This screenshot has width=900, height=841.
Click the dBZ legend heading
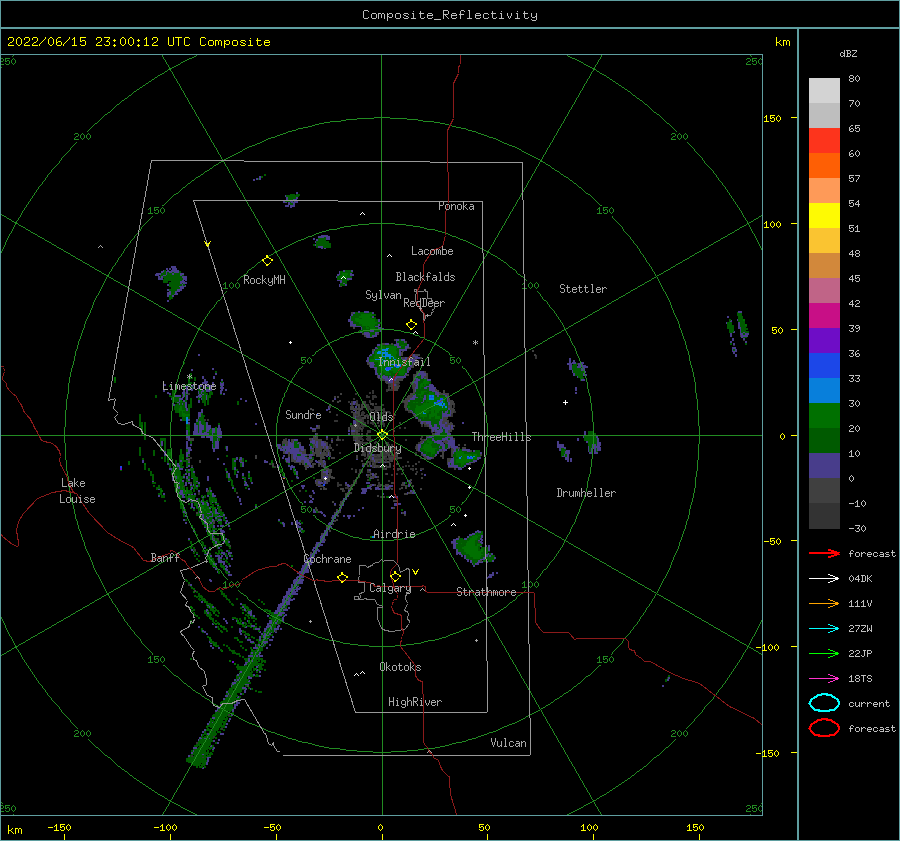point(848,54)
